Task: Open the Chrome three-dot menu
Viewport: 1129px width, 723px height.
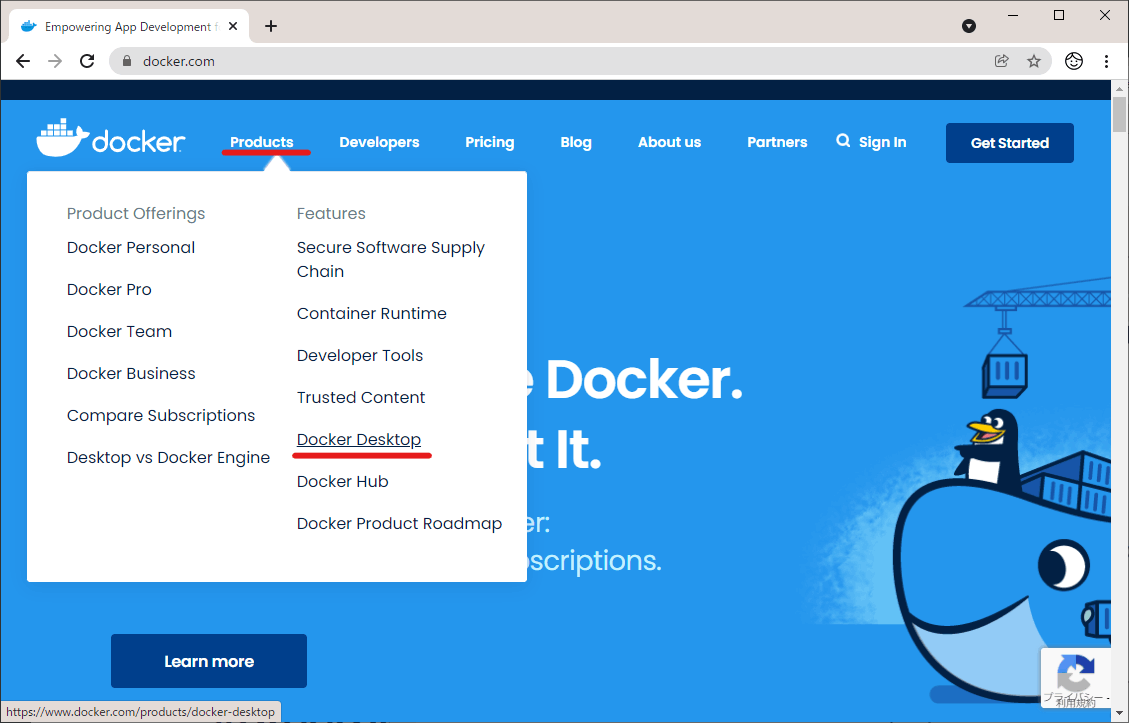Action: [x=1107, y=61]
